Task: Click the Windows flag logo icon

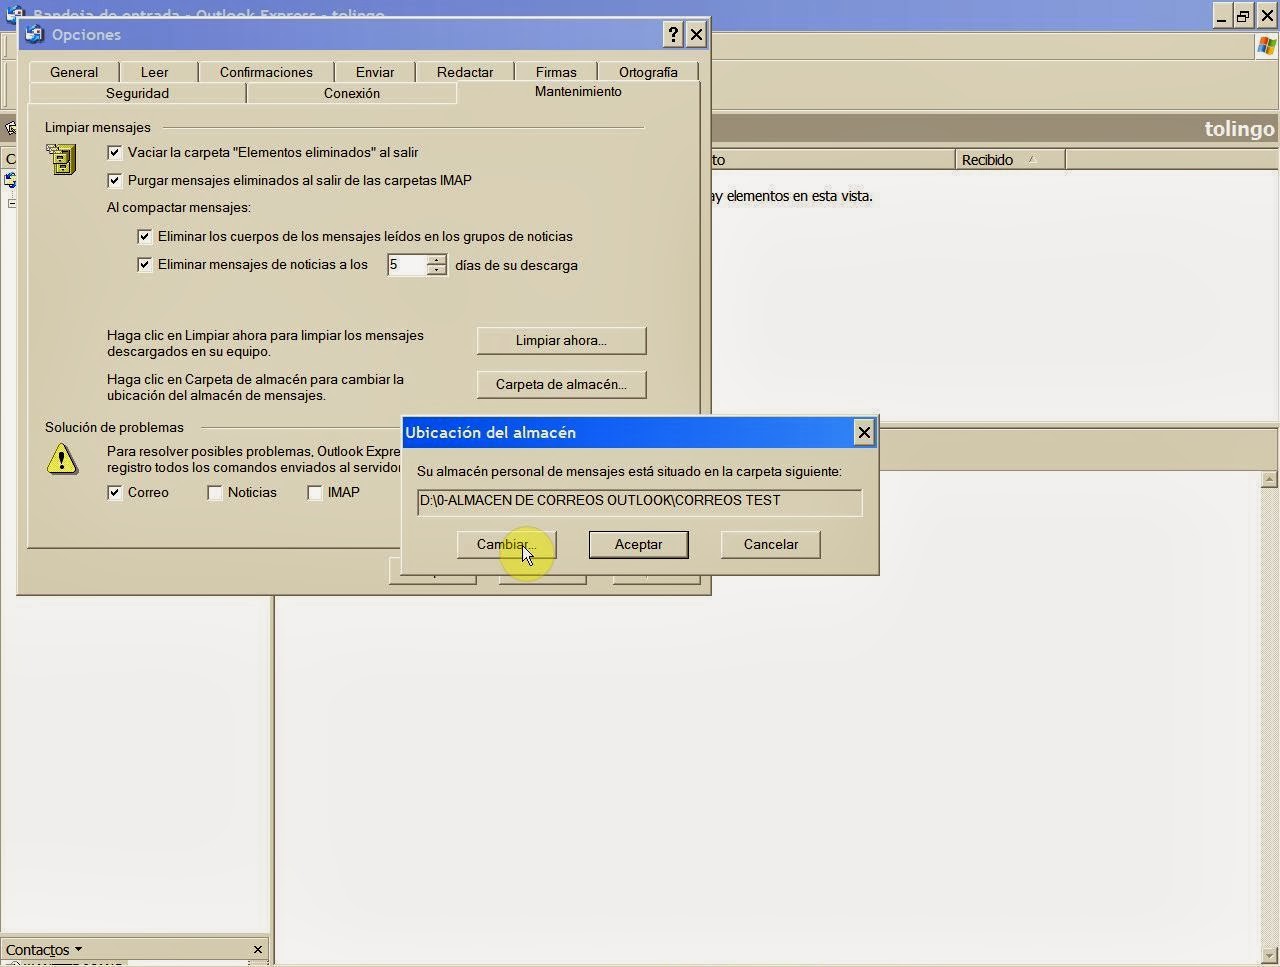Action: (x=1266, y=46)
